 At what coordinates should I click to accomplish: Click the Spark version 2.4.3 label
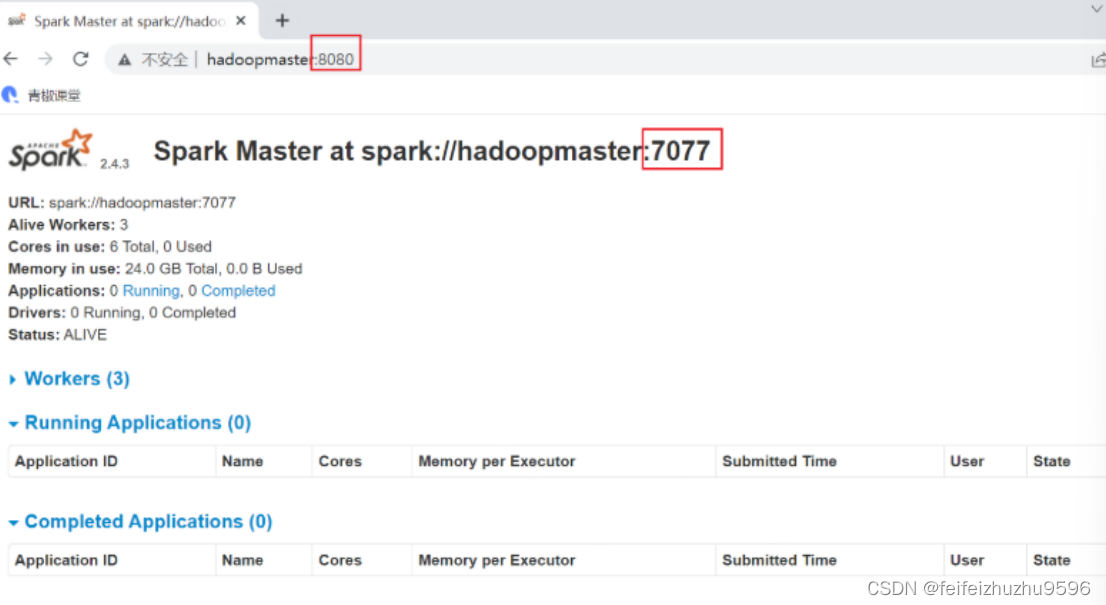tap(114, 164)
